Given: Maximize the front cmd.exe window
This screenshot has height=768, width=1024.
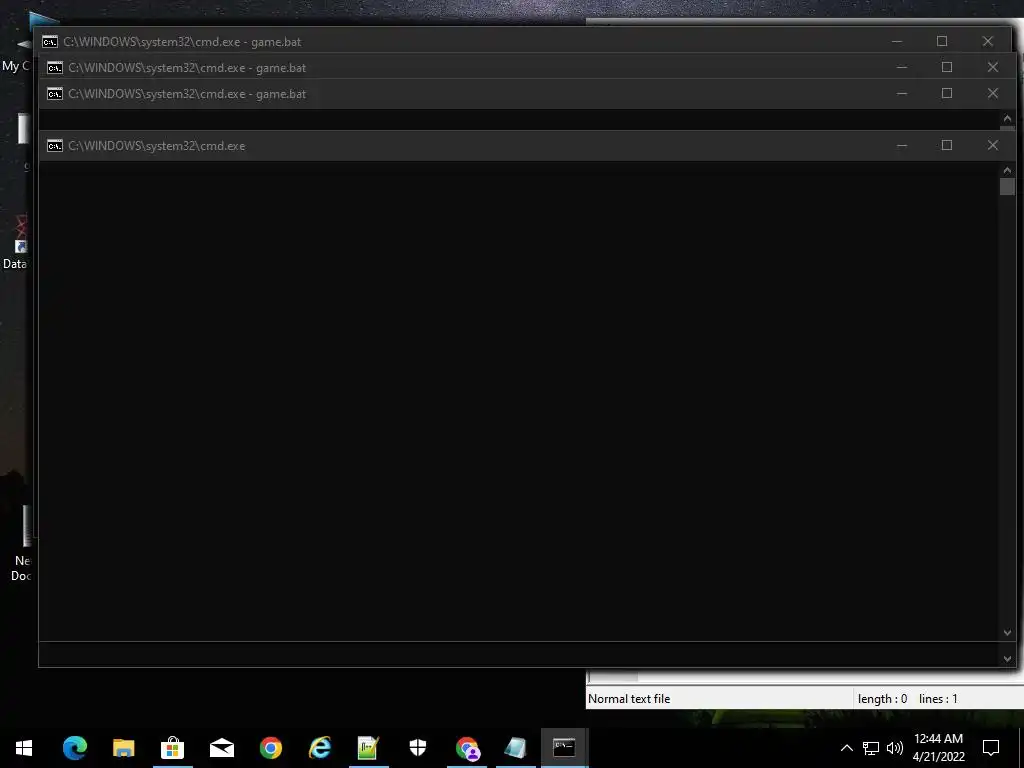Looking at the screenshot, I should (x=947, y=146).
